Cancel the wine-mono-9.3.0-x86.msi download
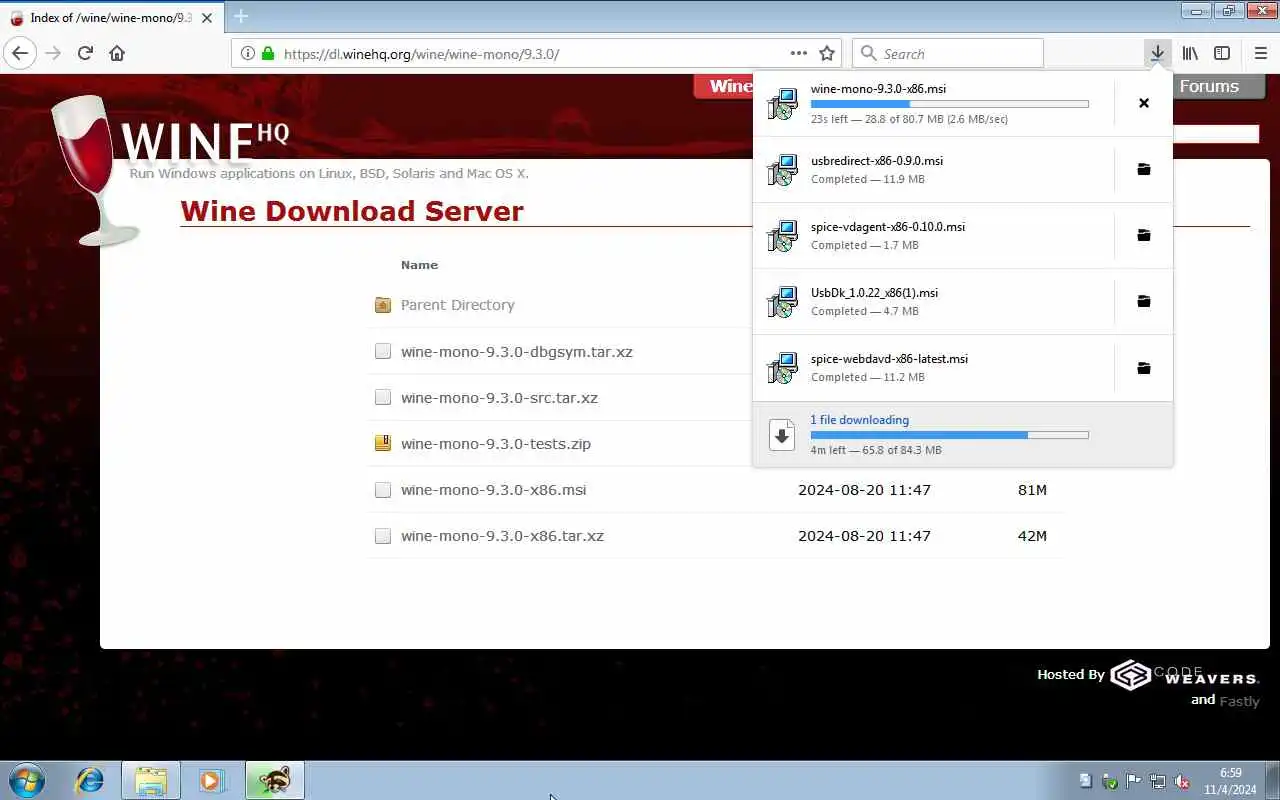Image resolution: width=1280 pixels, height=800 pixels. 1144,103
